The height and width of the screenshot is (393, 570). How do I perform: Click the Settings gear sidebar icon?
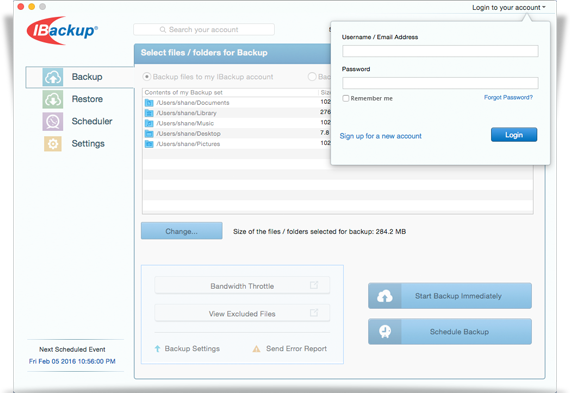[x=53, y=144]
